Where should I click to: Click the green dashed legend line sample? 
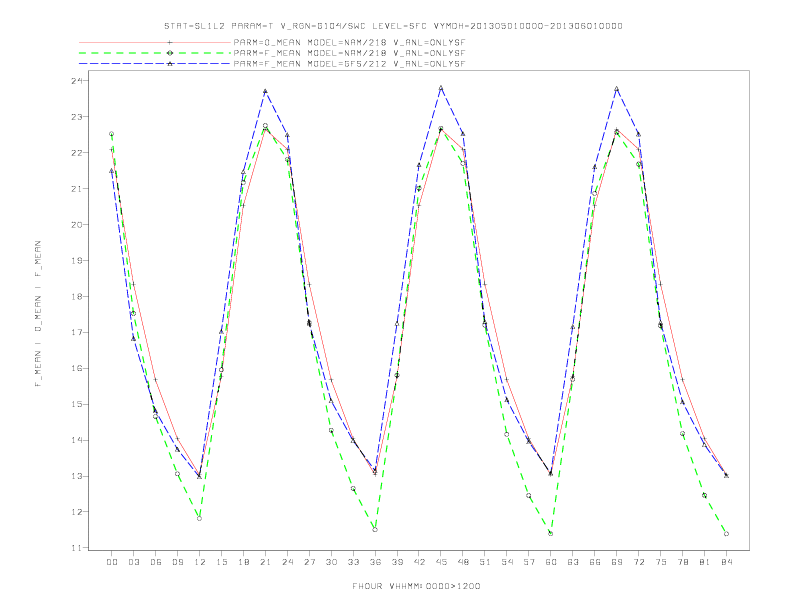155,53
